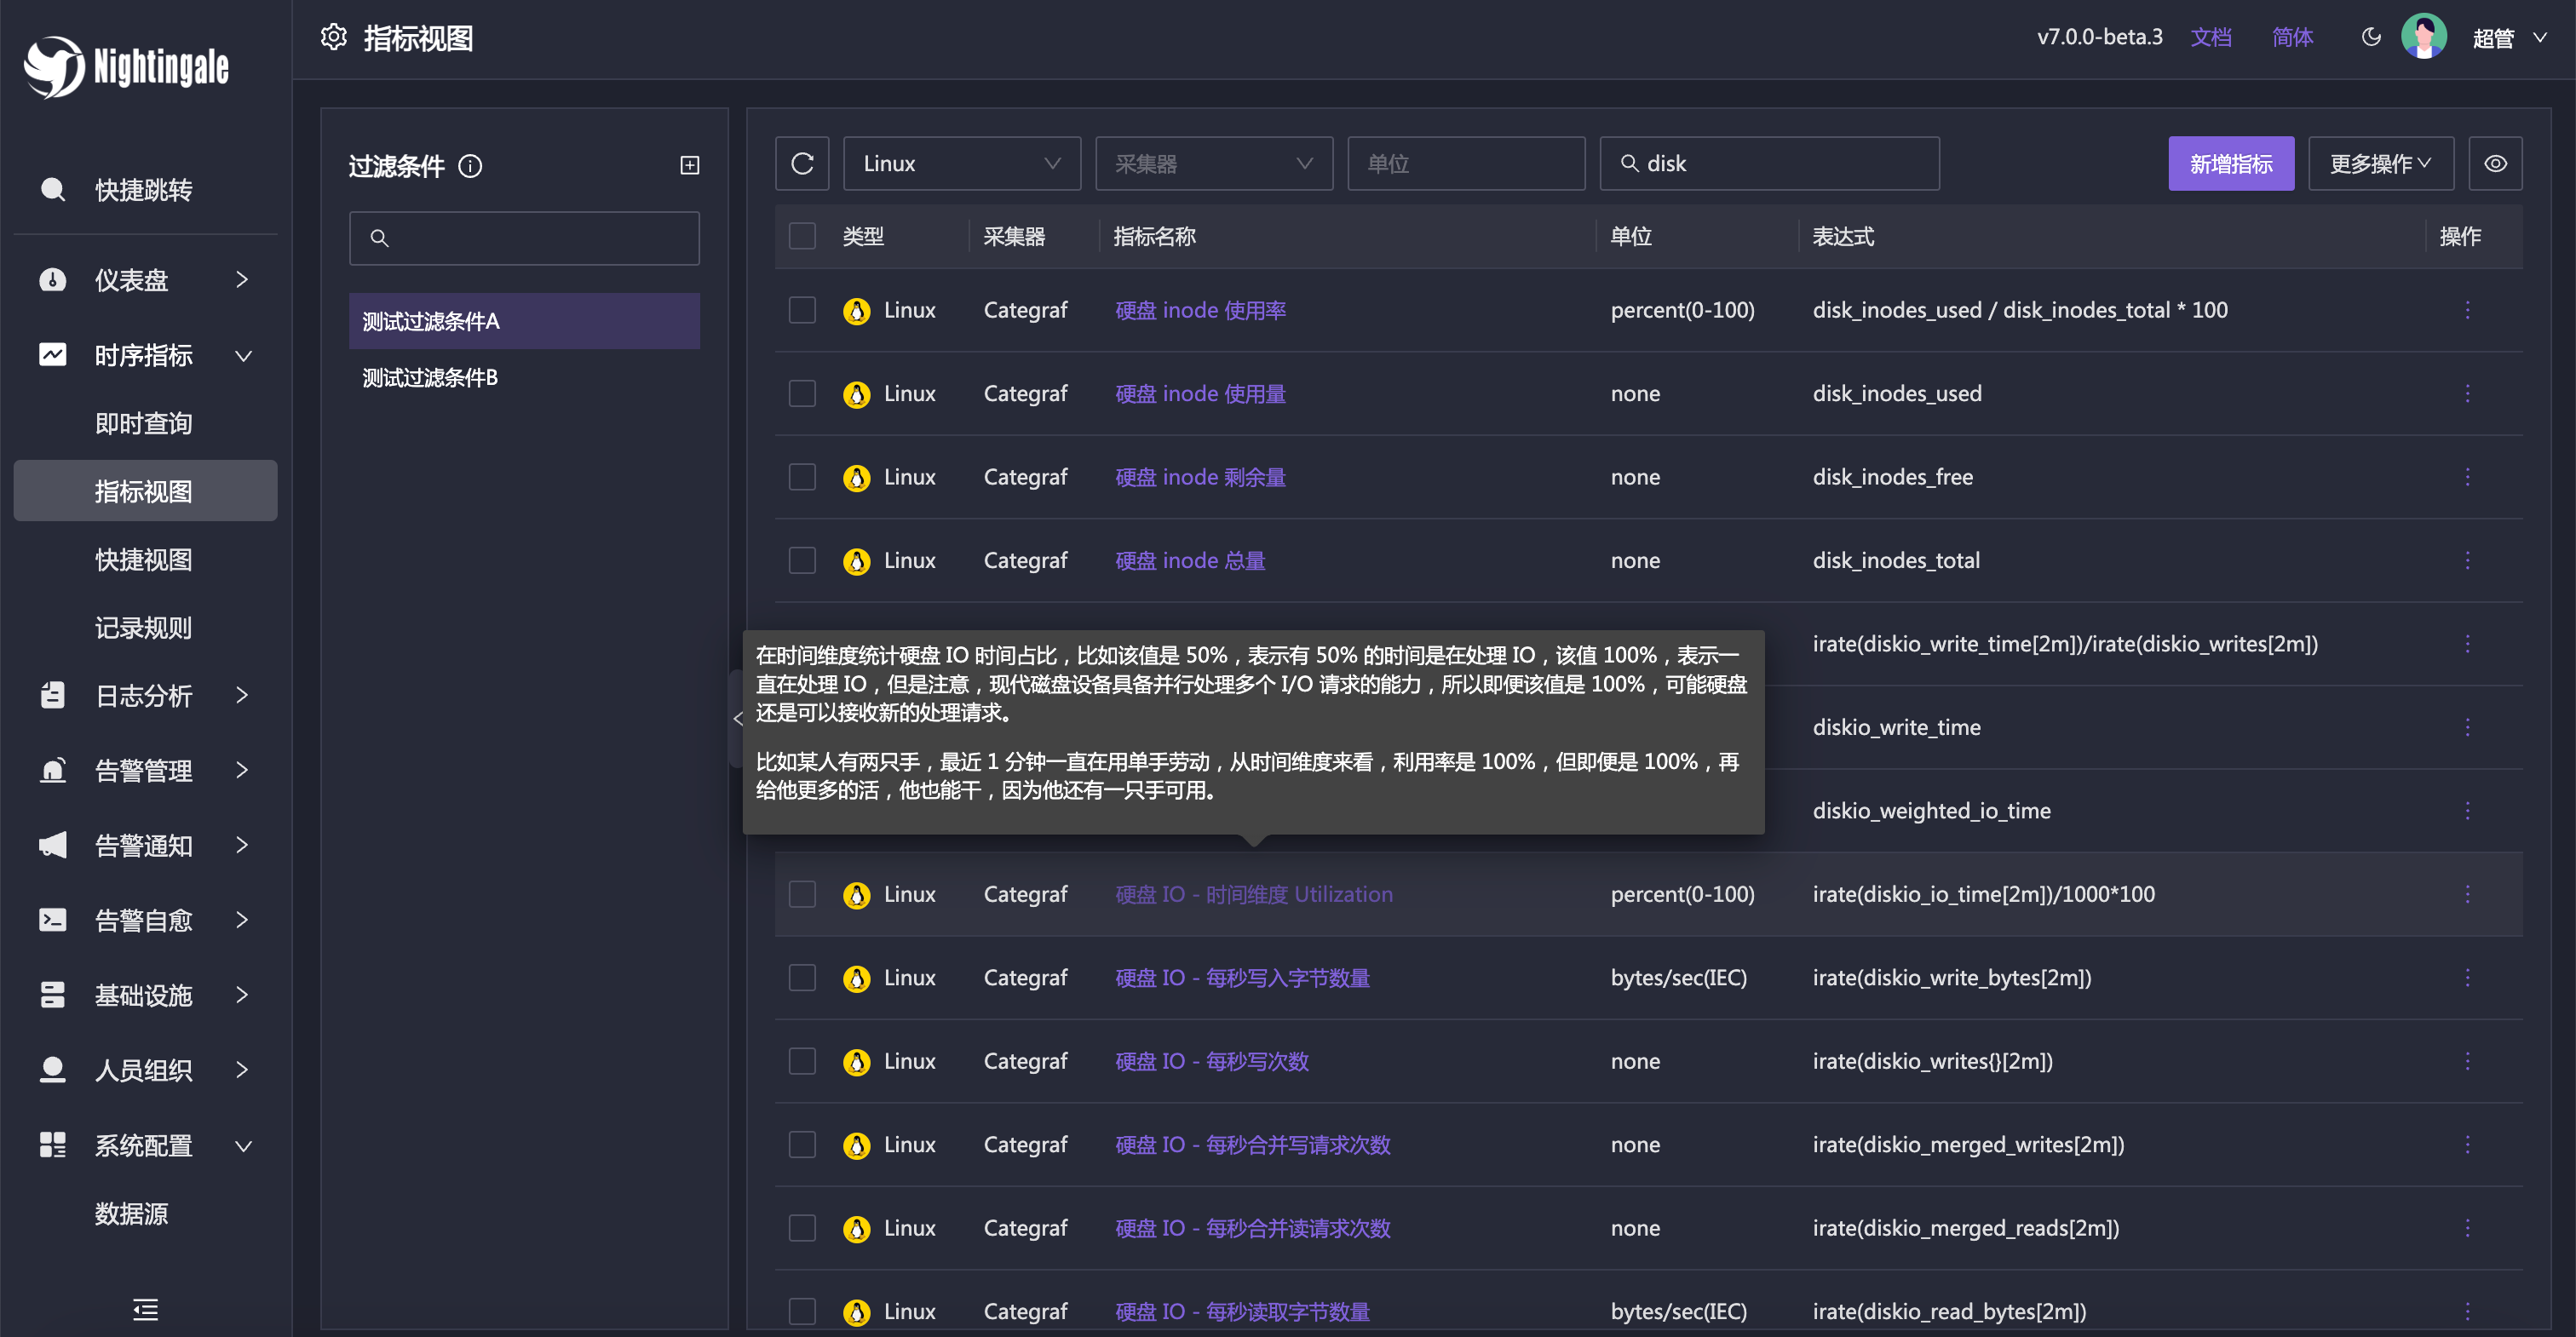This screenshot has width=2576, height=1337.
Task: Open the 采集器 collector dropdown
Action: pyautogui.click(x=1213, y=164)
